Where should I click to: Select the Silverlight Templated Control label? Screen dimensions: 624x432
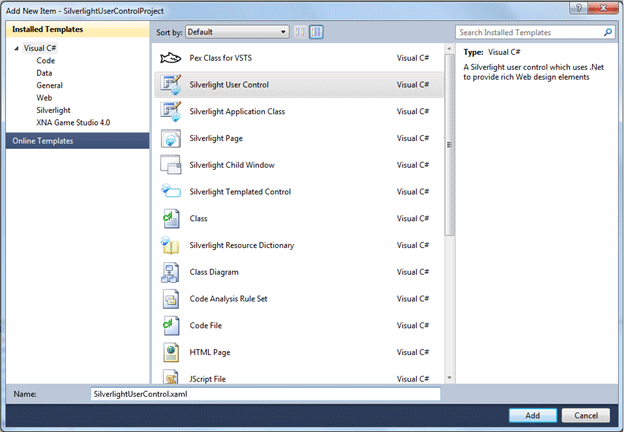coord(240,192)
